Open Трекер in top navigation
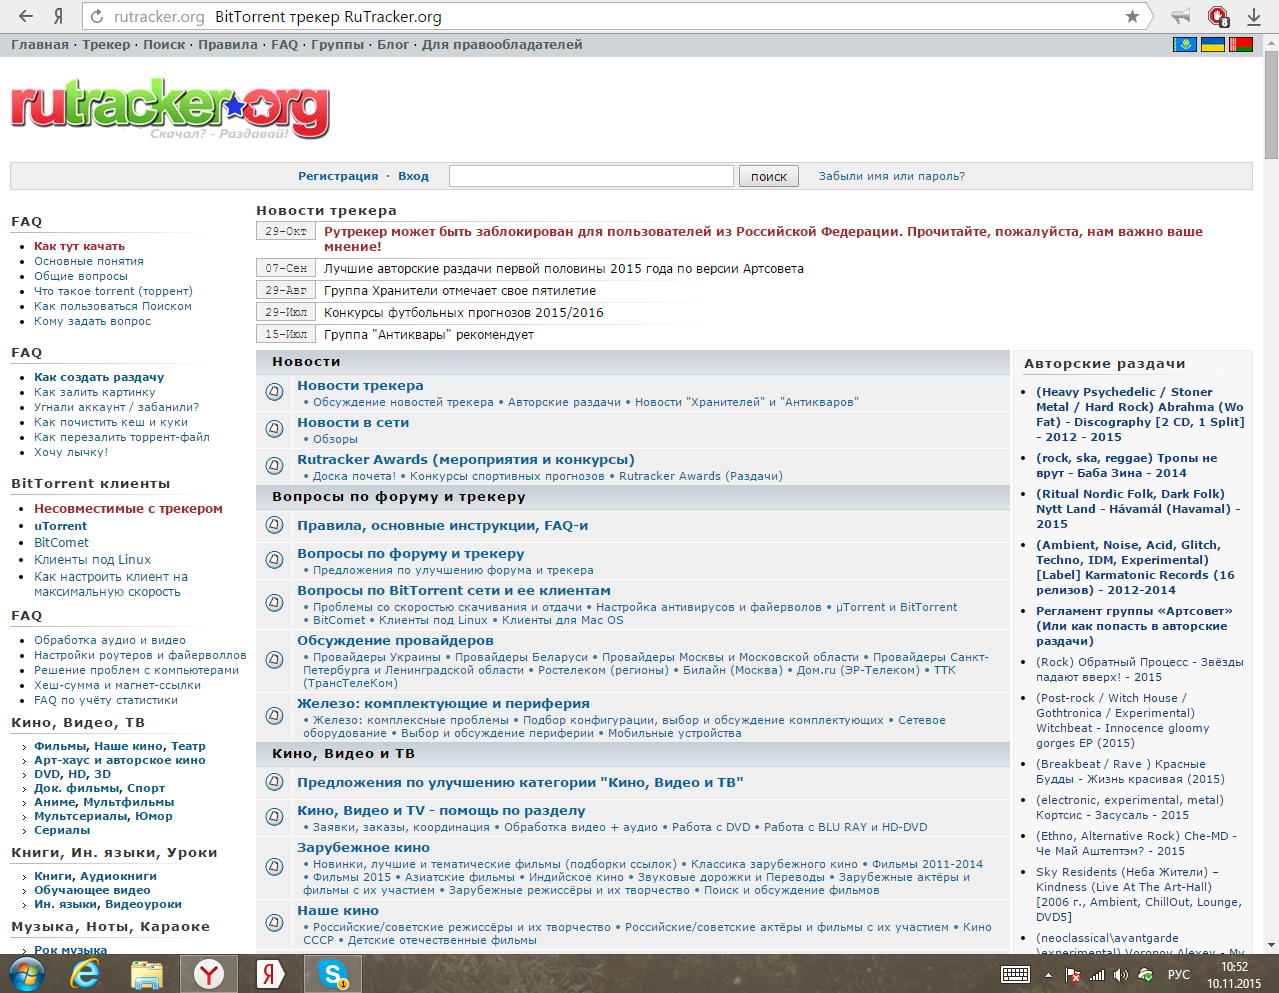The height and width of the screenshot is (993, 1279). (x=106, y=45)
